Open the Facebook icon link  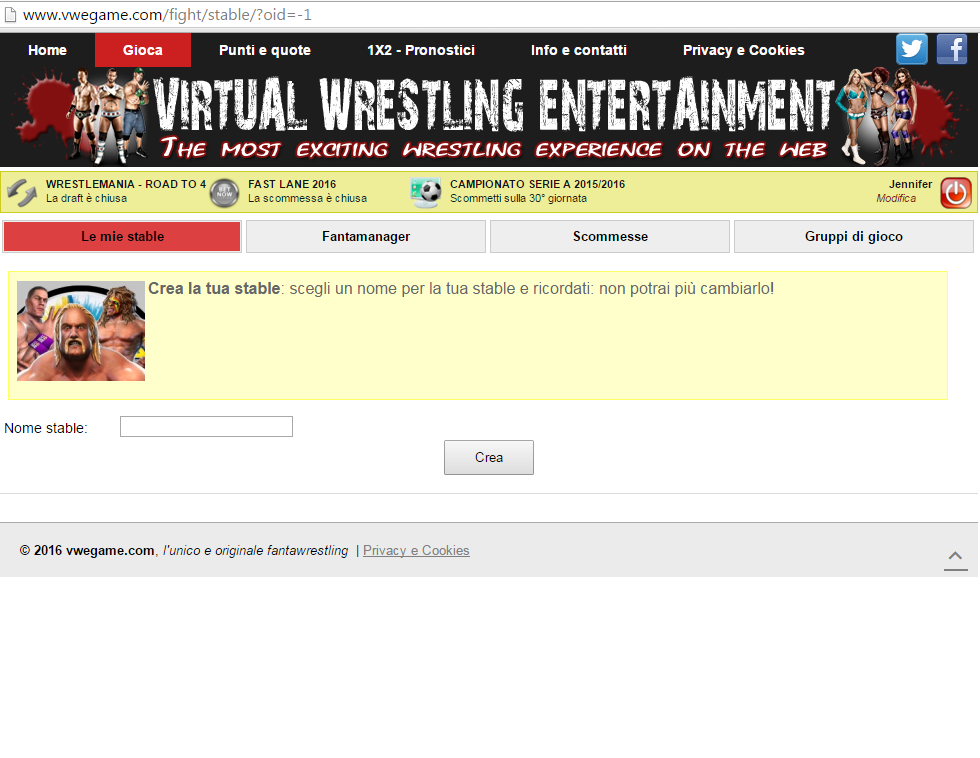click(x=952, y=49)
